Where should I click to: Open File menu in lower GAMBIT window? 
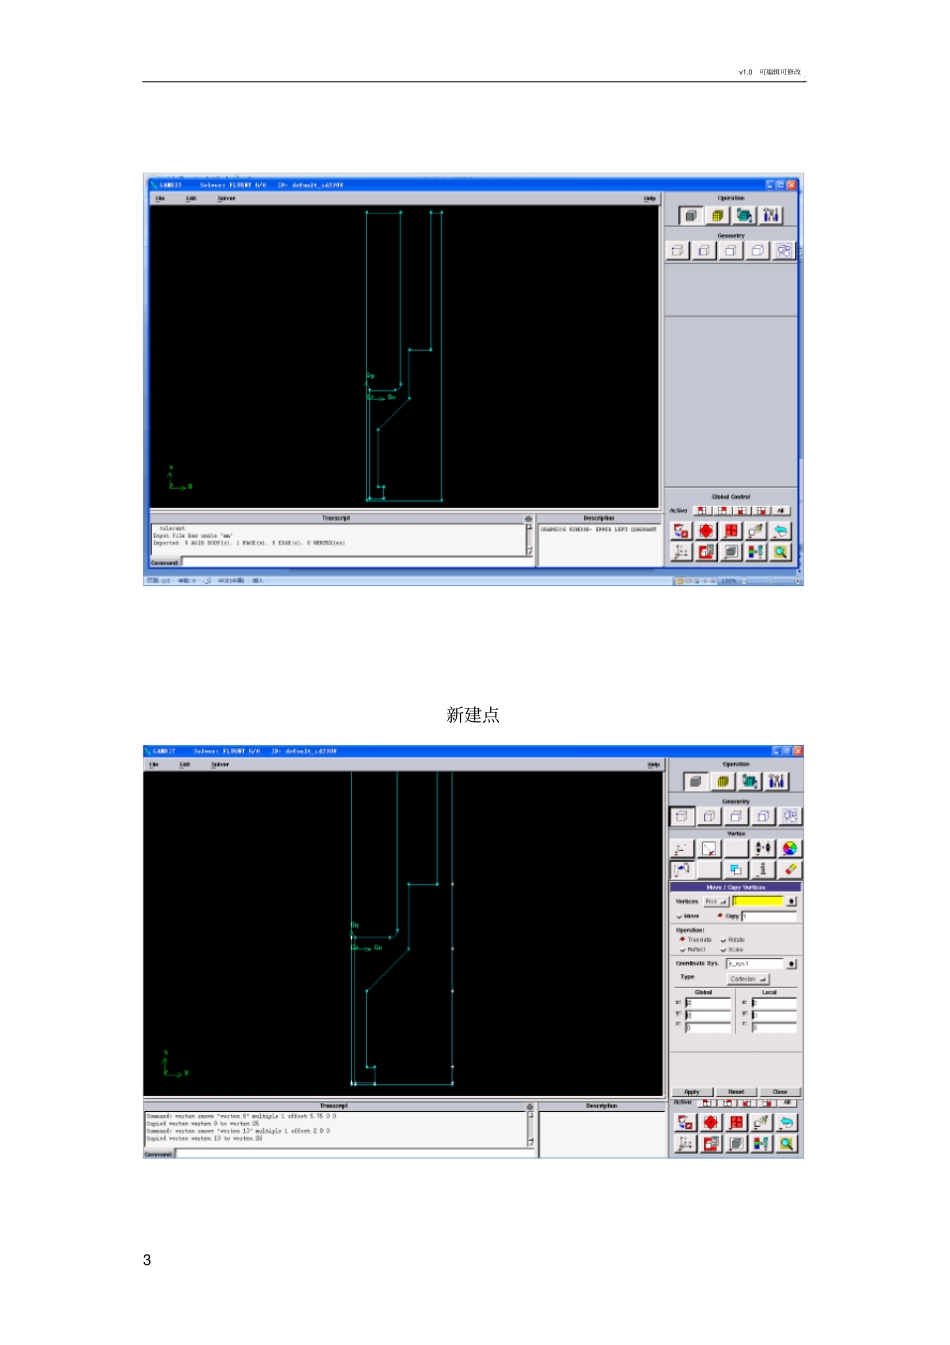[x=154, y=764]
